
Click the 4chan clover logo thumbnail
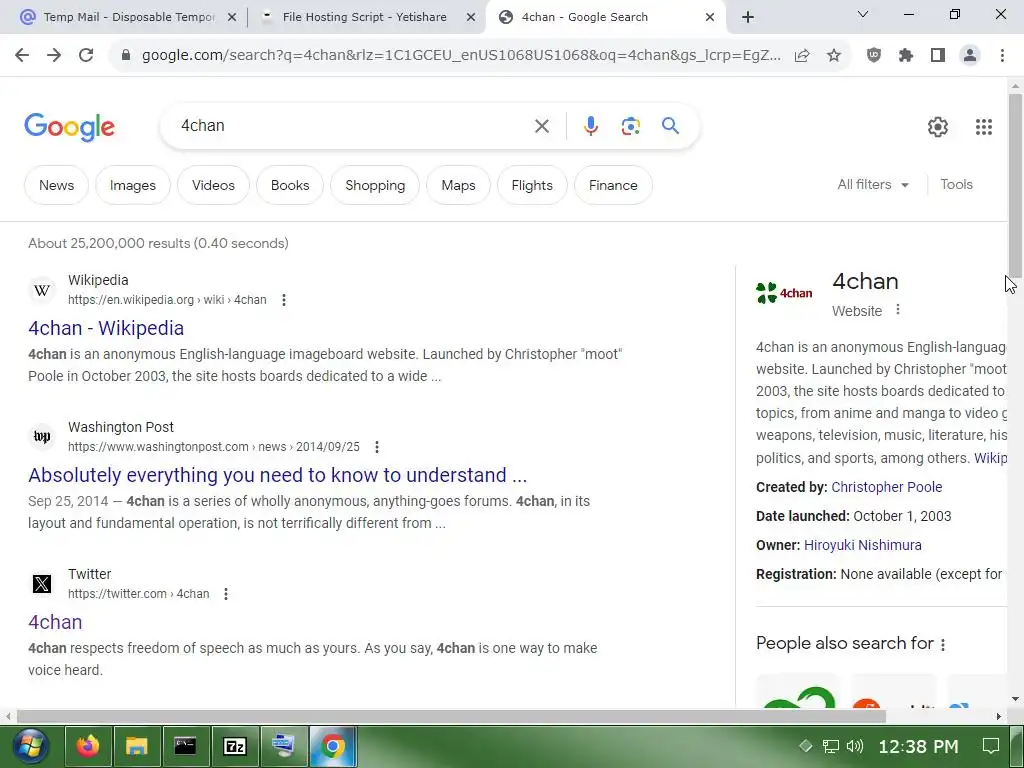[x=784, y=293]
